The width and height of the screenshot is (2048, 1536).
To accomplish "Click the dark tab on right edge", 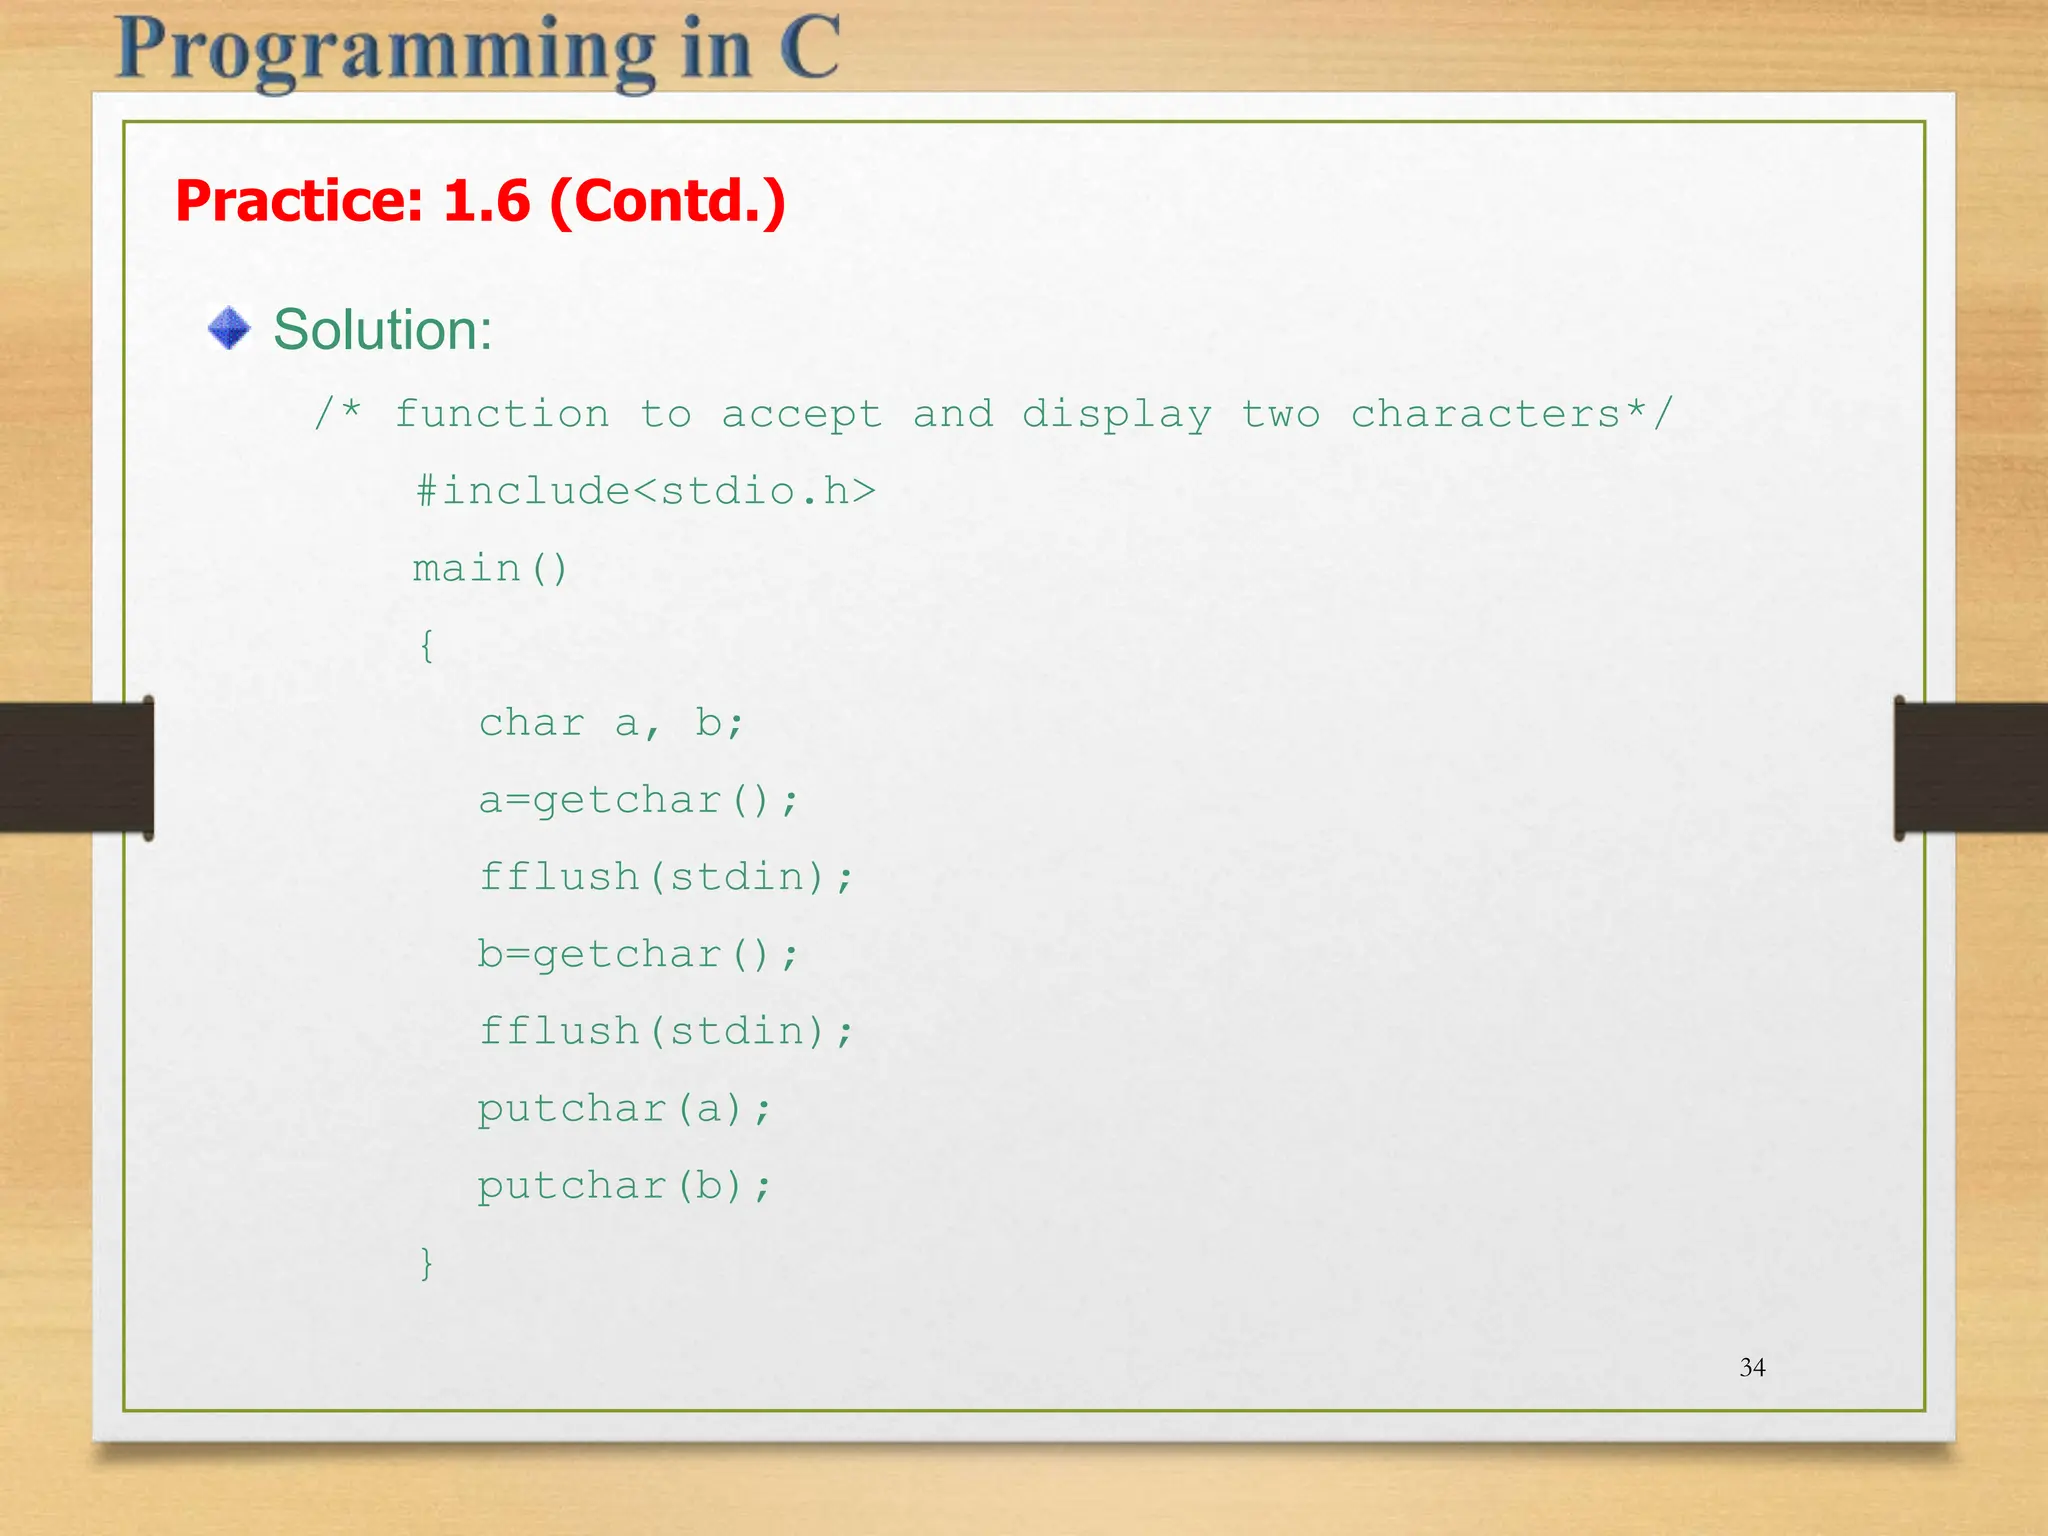I will point(1970,768).
